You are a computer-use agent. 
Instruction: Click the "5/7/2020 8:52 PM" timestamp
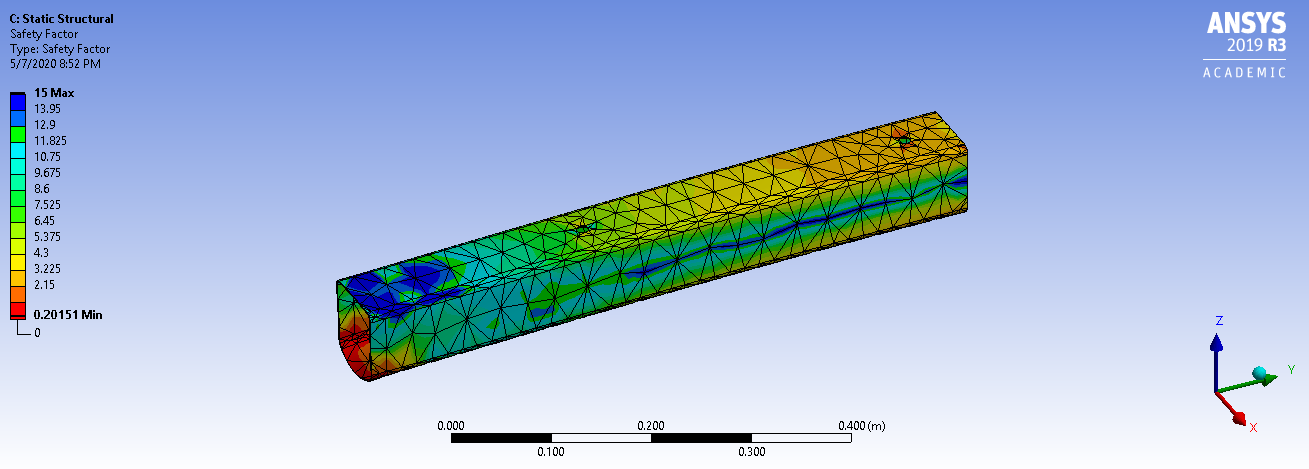[55, 64]
